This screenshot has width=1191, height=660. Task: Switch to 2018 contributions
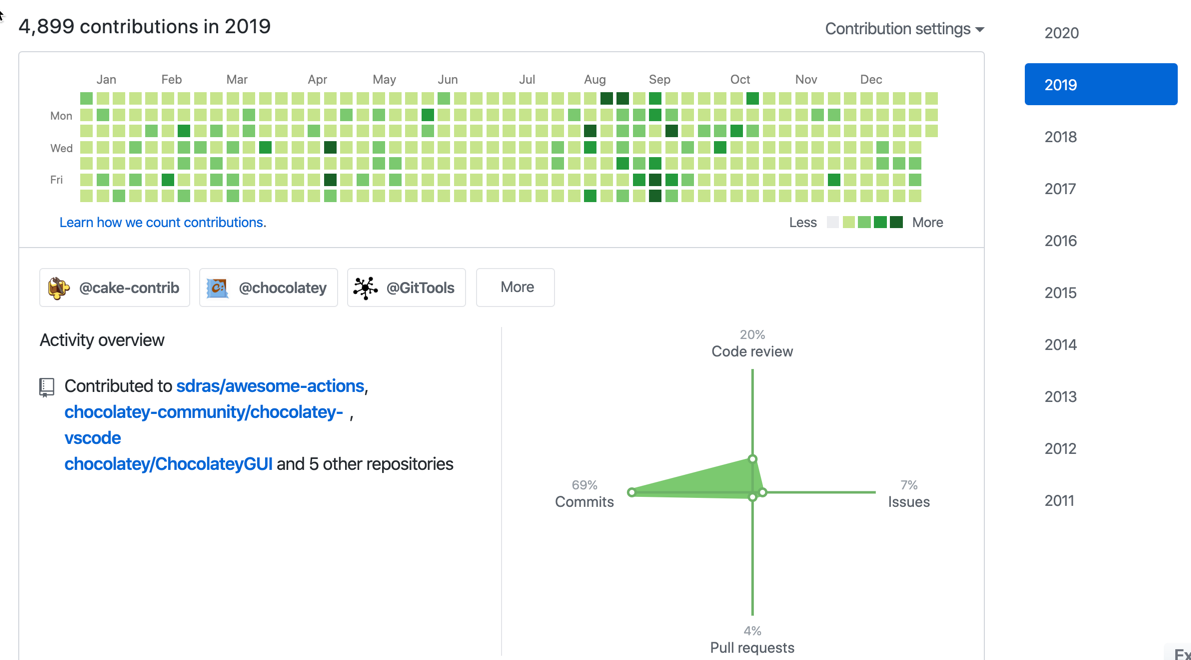coord(1060,137)
